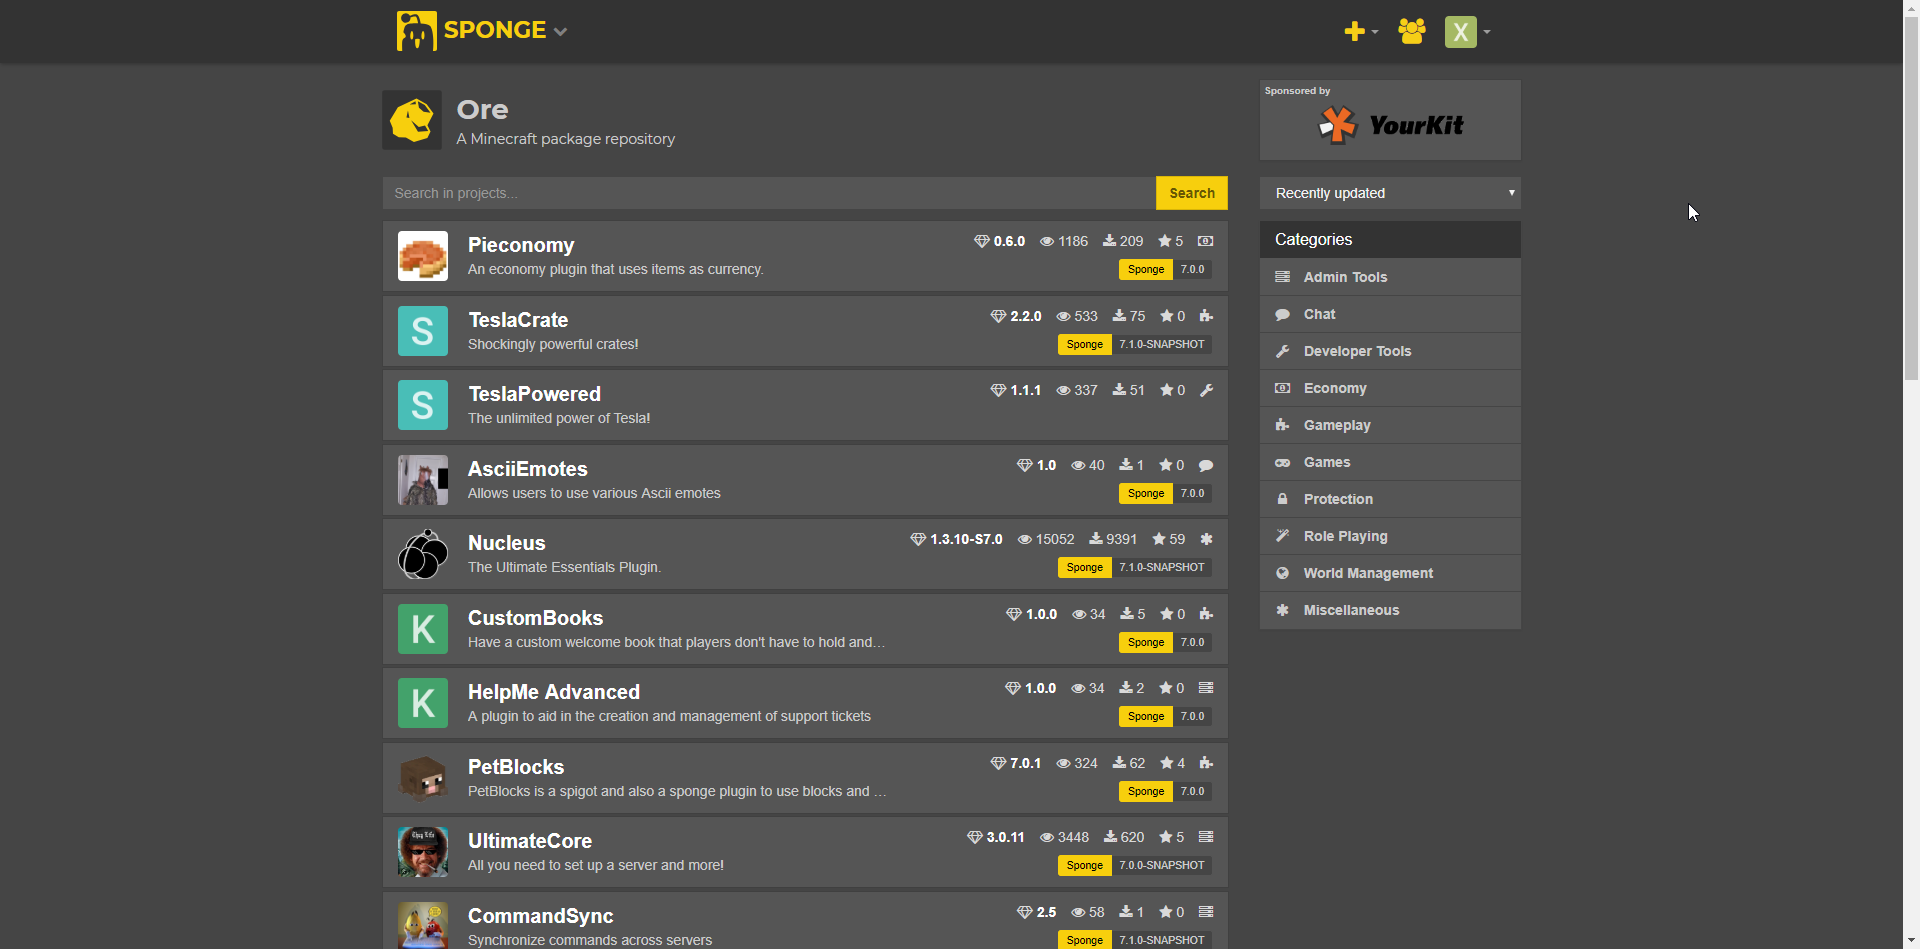The height and width of the screenshot is (949, 1920).
Task: Click the wrench icon next to TeslaPowered
Action: tap(1206, 390)
